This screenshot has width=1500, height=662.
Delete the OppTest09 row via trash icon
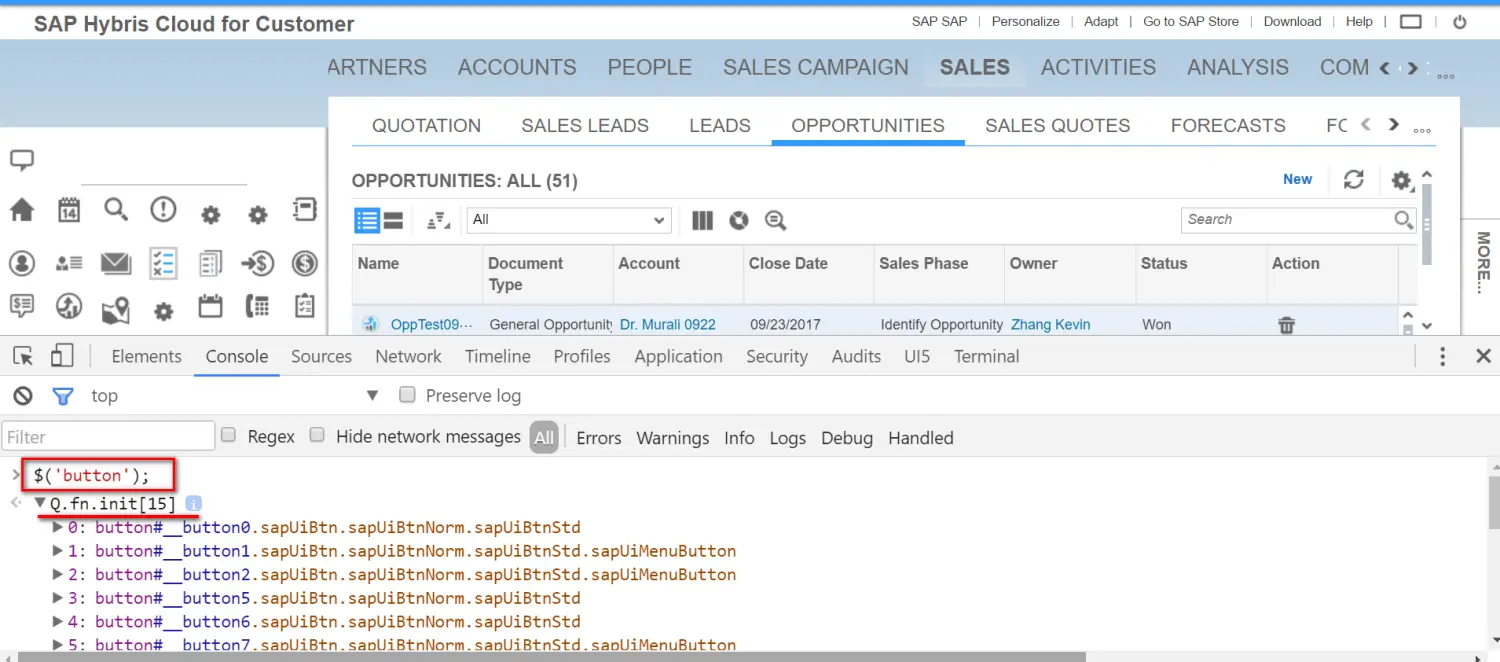(1287, 324)
